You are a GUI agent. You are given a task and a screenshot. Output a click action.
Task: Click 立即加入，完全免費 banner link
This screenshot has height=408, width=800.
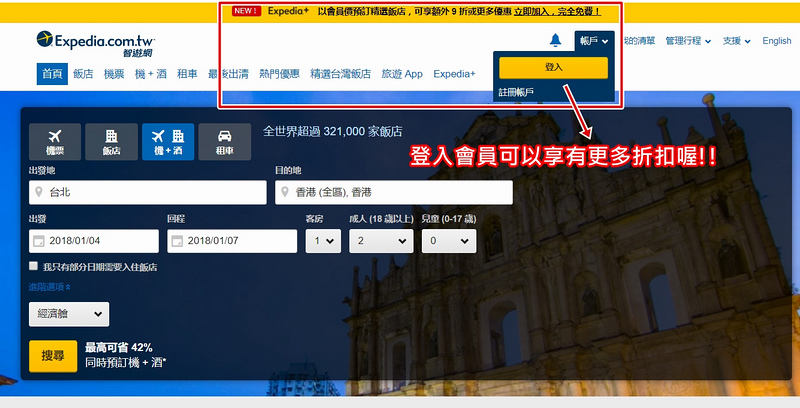click(557, 11)
